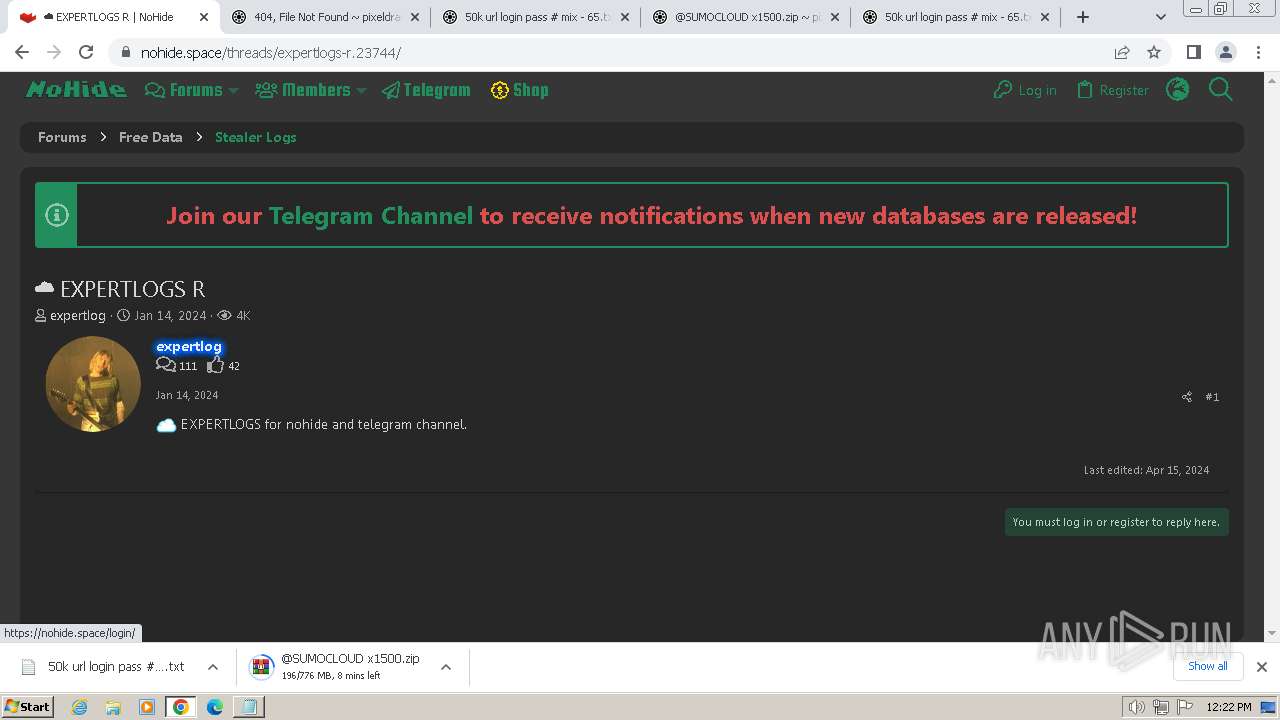Click the volume speaker tray icon

click(1136, 707)
